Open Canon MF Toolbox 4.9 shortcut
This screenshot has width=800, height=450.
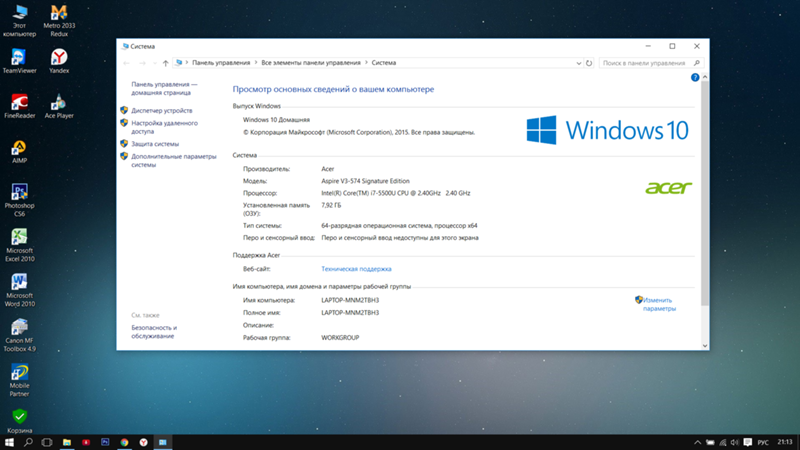point(19,335)
